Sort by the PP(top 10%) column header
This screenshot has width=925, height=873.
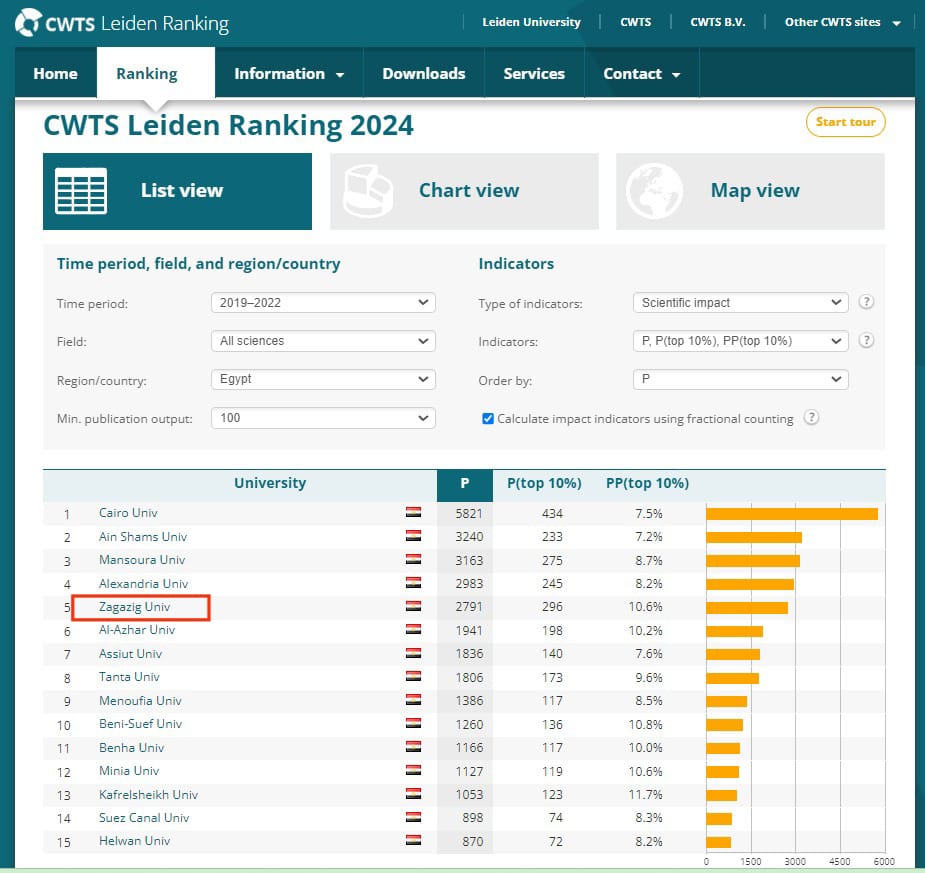coord(647,483)
